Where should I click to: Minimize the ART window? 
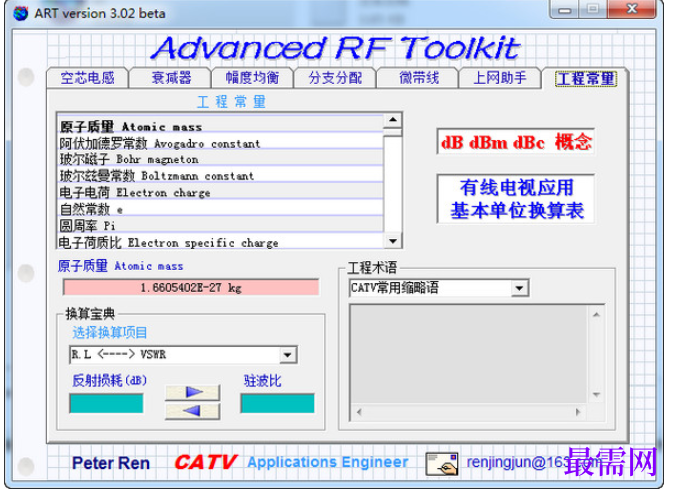[565, 9]
